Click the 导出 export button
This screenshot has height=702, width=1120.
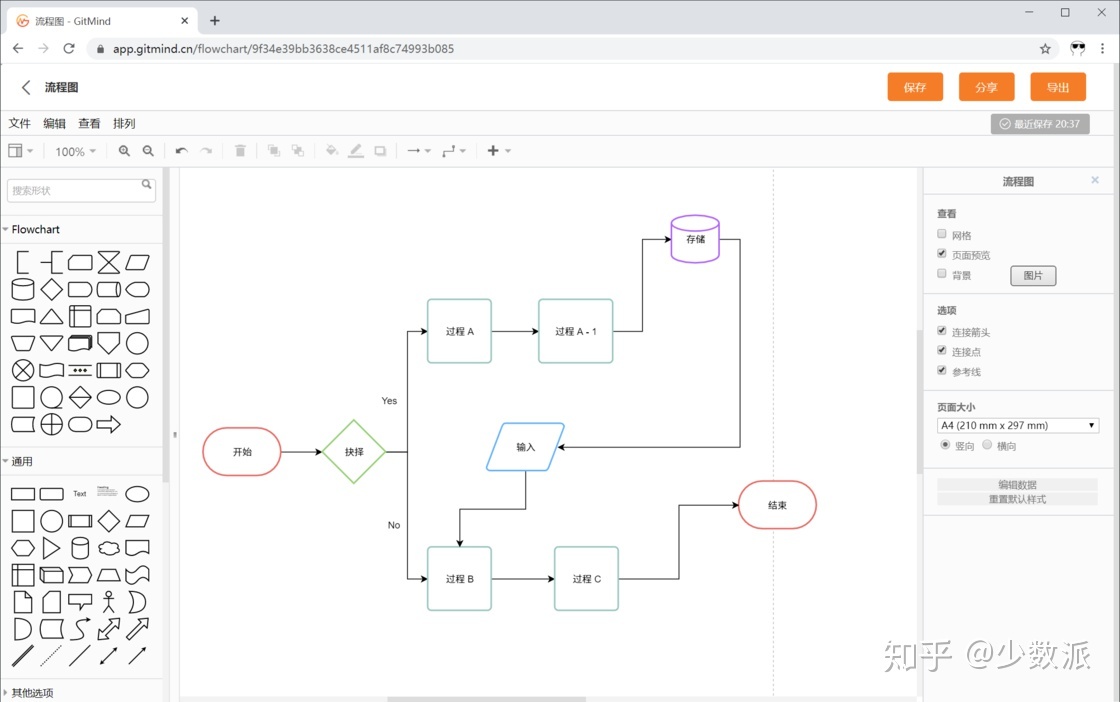[x=1058, y=87]
